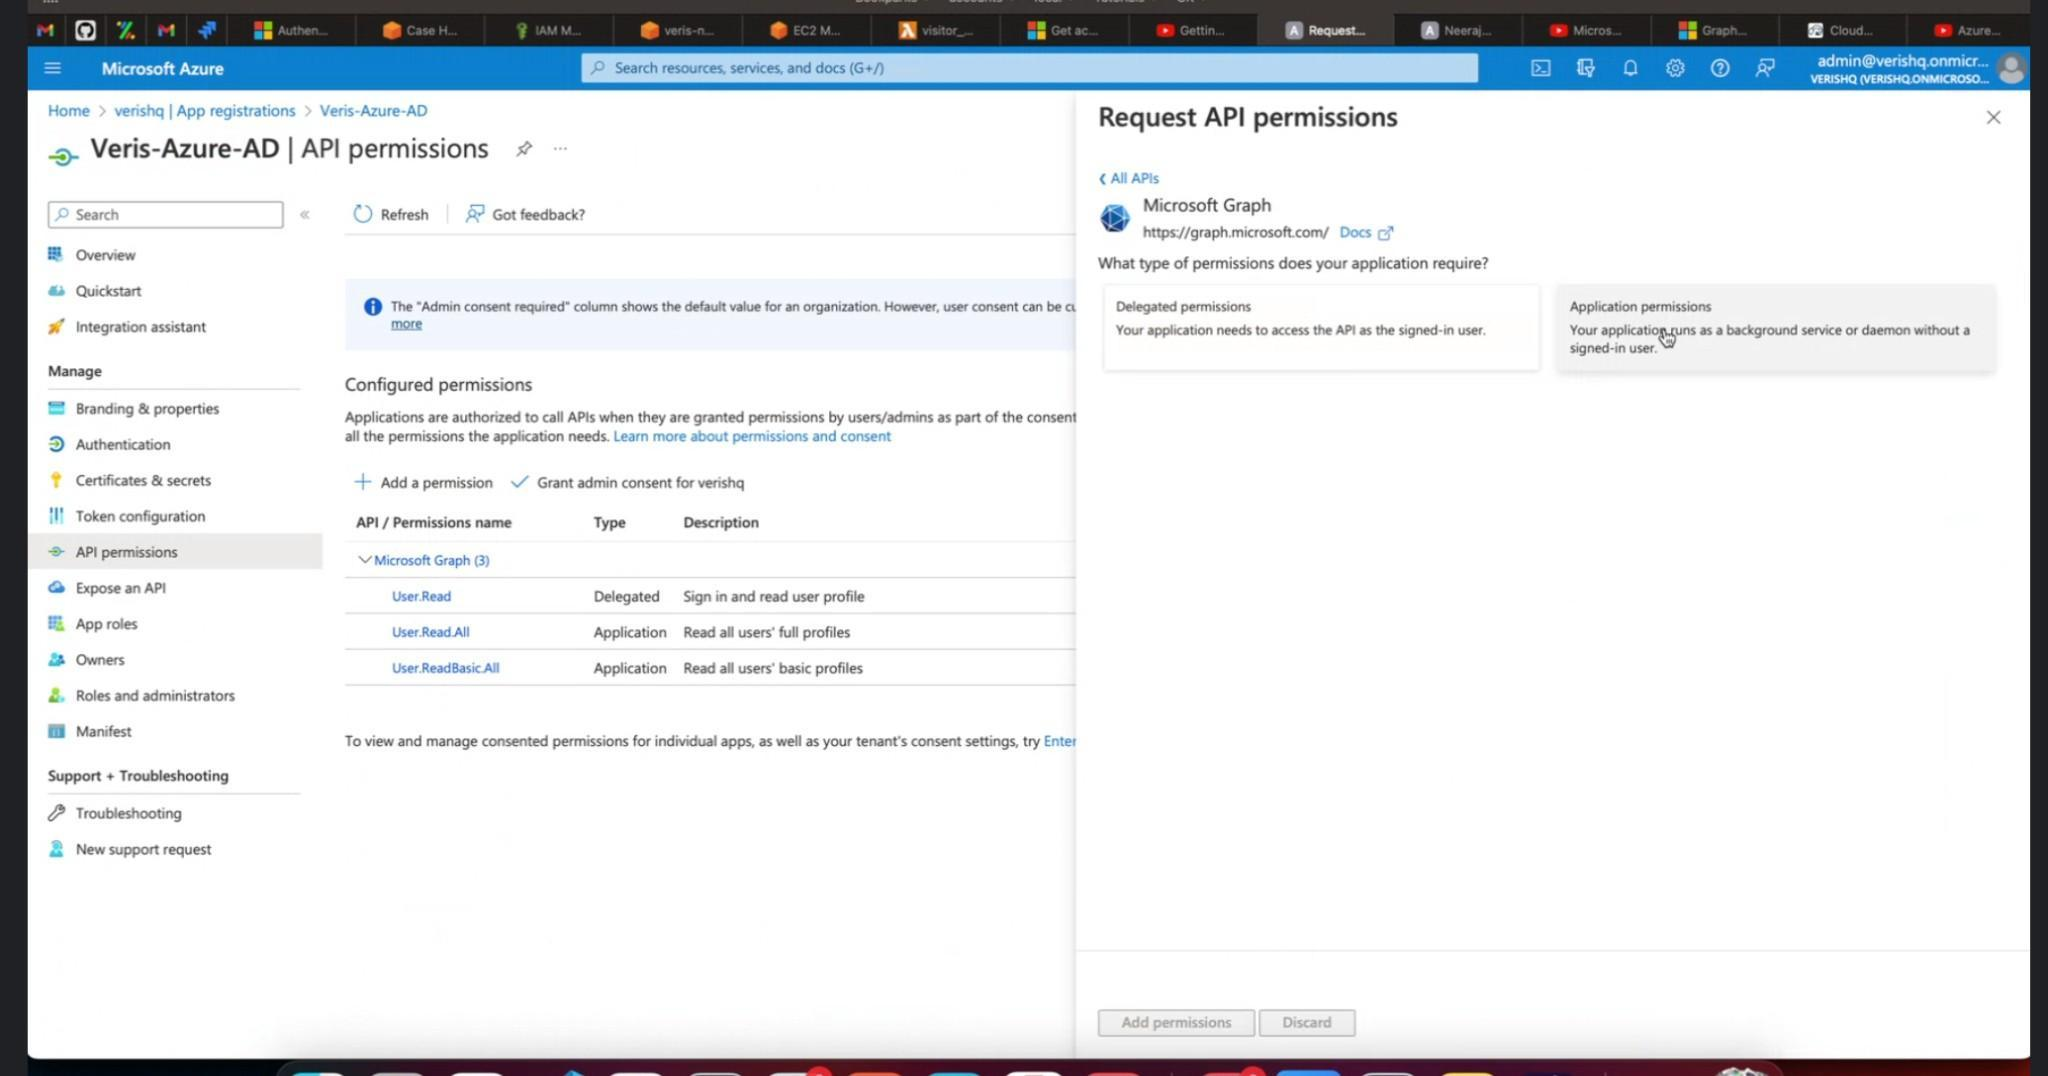Open the Cloud Shell icon in header
Screen dimensions: 2048x1076
click(1540, 68)
